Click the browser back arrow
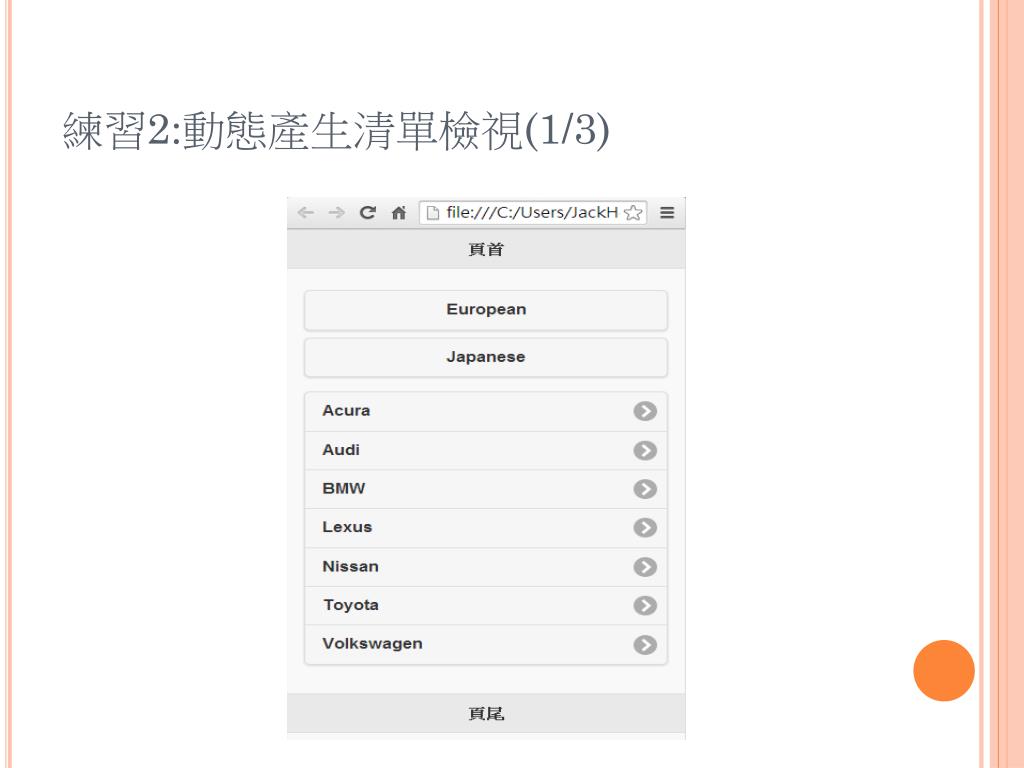The image size is (1024, 768). coord(306,213)
